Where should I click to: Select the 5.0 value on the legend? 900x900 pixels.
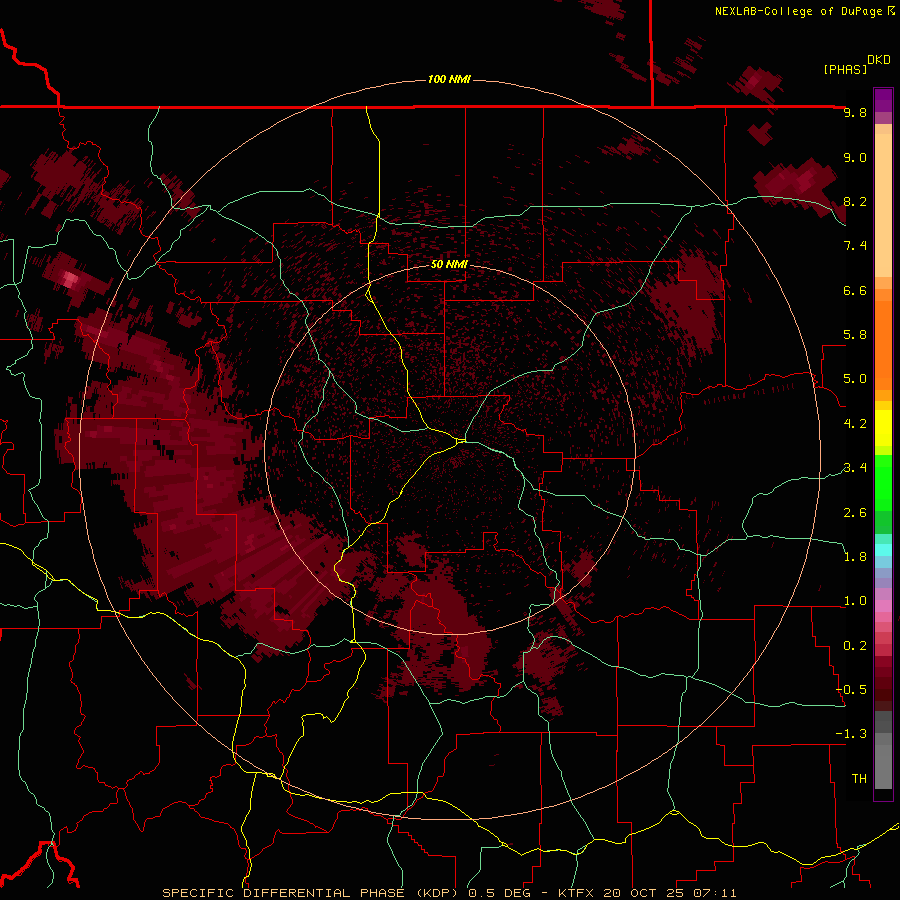click(x=855, y=379)
